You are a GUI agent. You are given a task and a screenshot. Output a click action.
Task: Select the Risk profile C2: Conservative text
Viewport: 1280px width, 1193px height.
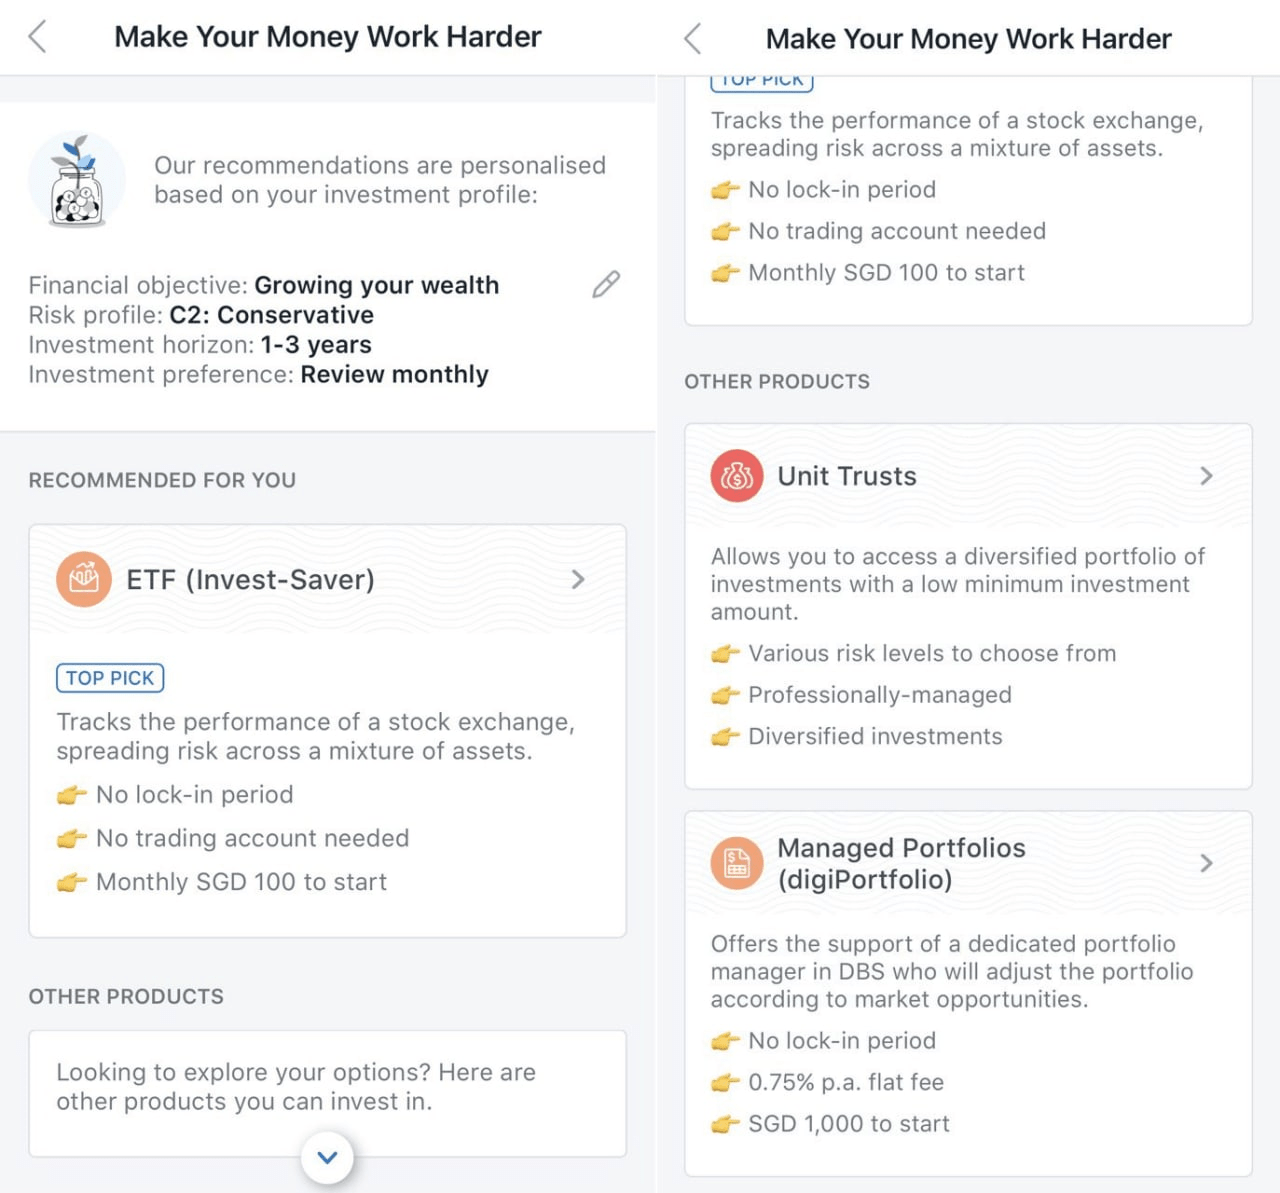(x=271, y=315)
